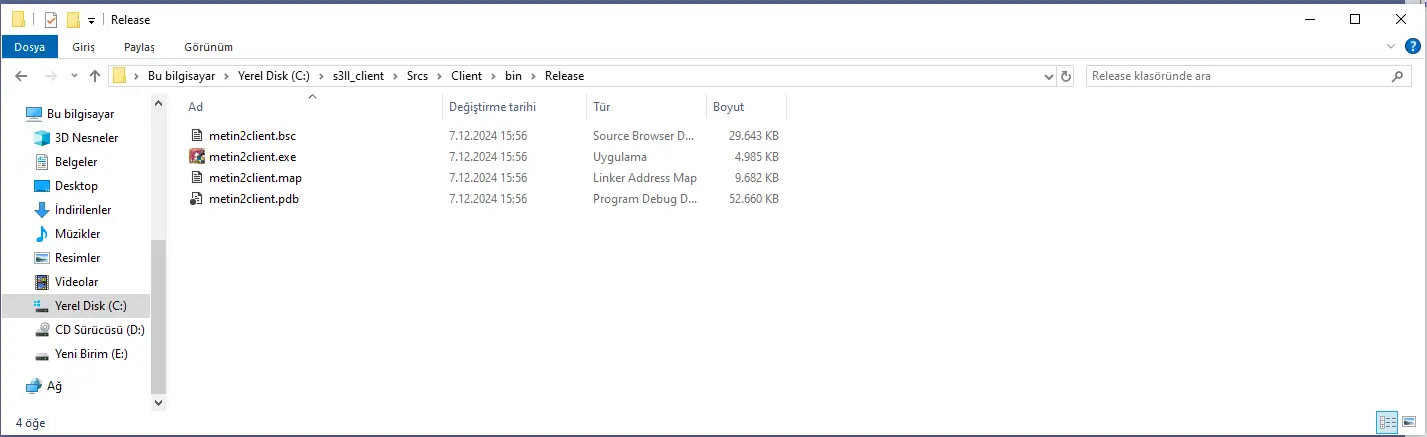Viewport: 1427px width, 437px height.
Task: Expand the chevron after 'Srcs' in the path
Action: point(440,76)
